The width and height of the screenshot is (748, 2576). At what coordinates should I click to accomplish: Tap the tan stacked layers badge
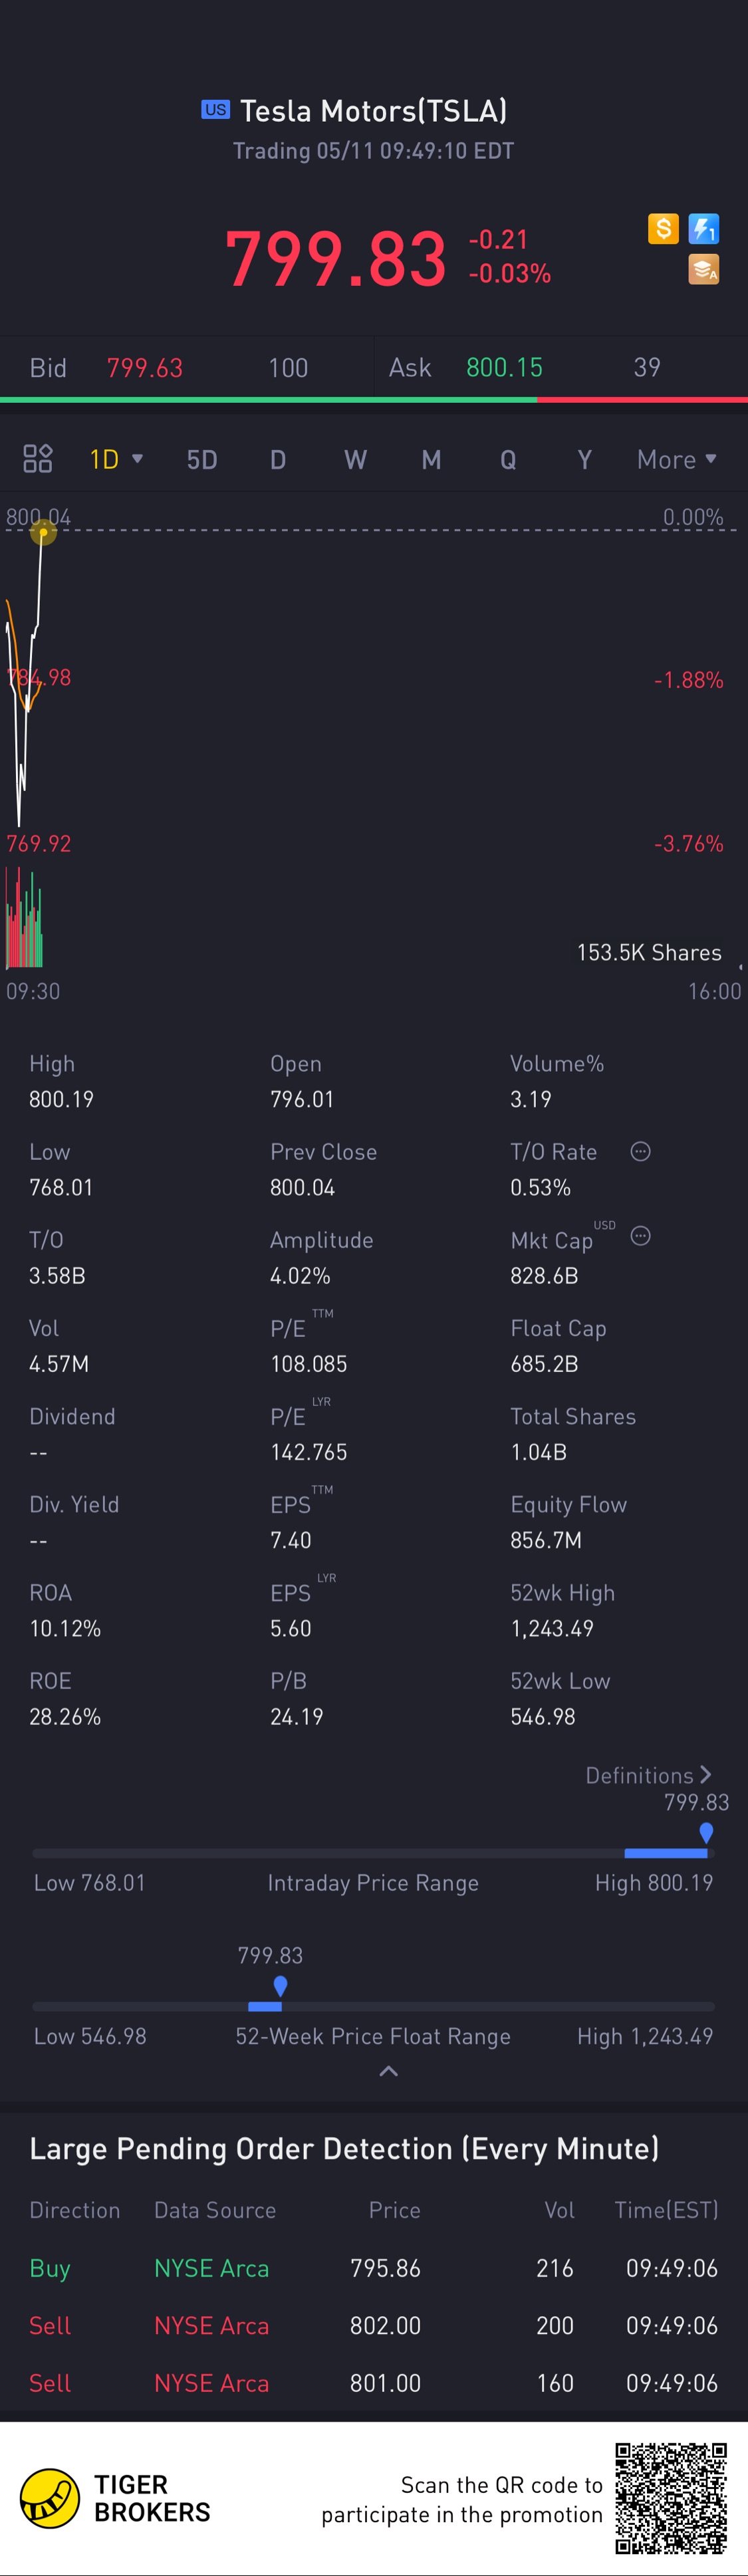point(704,269)
